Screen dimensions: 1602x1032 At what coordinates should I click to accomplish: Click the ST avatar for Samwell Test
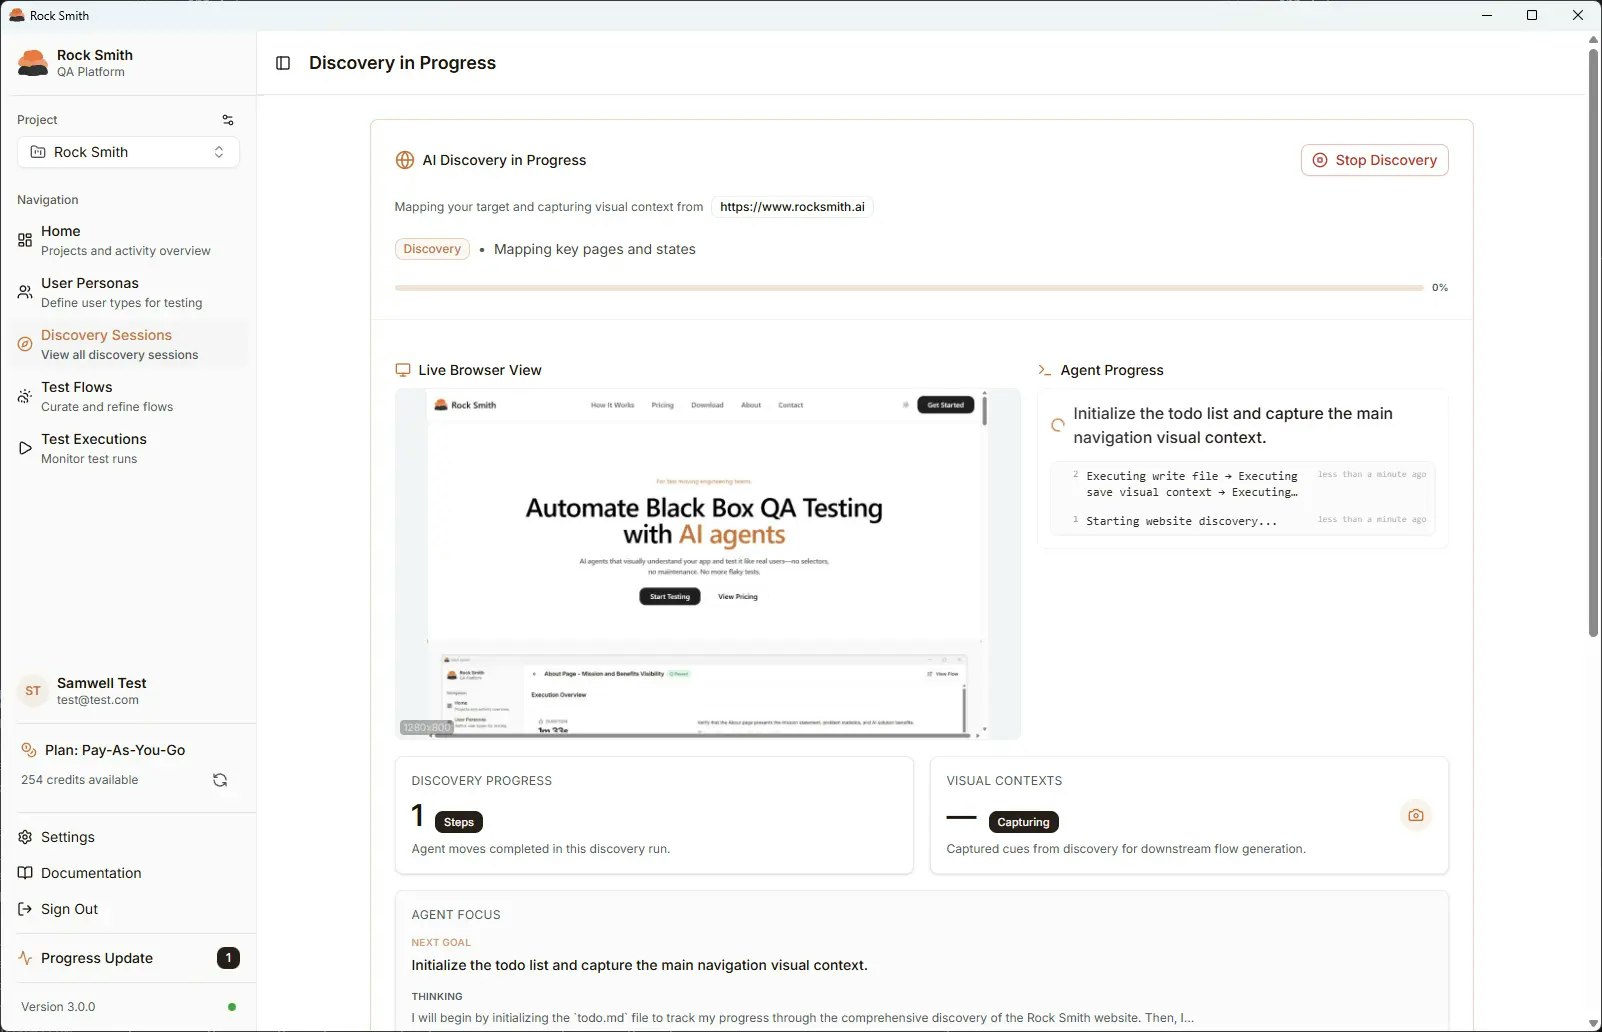(32, 690)
